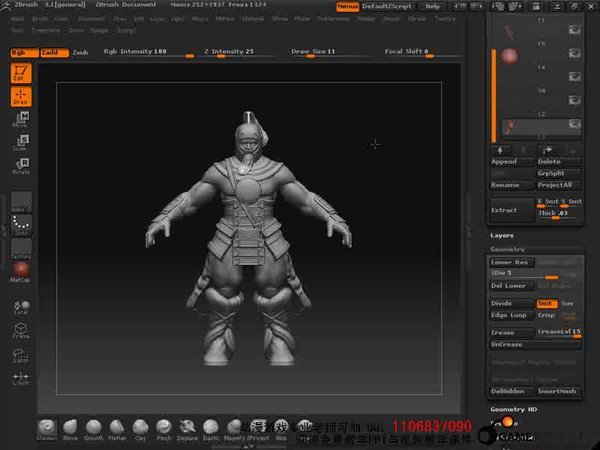Select the Scale transform icon
The height and width of the screenshot is (450, 600).
tap(20, 143)
